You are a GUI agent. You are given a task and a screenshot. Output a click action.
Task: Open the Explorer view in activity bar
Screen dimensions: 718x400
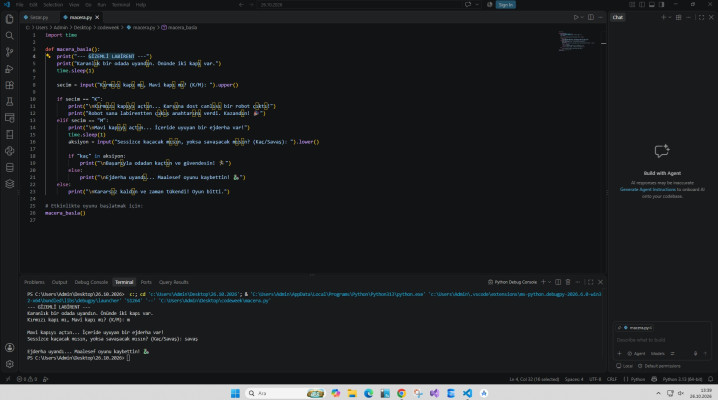(x=10, y=19)
